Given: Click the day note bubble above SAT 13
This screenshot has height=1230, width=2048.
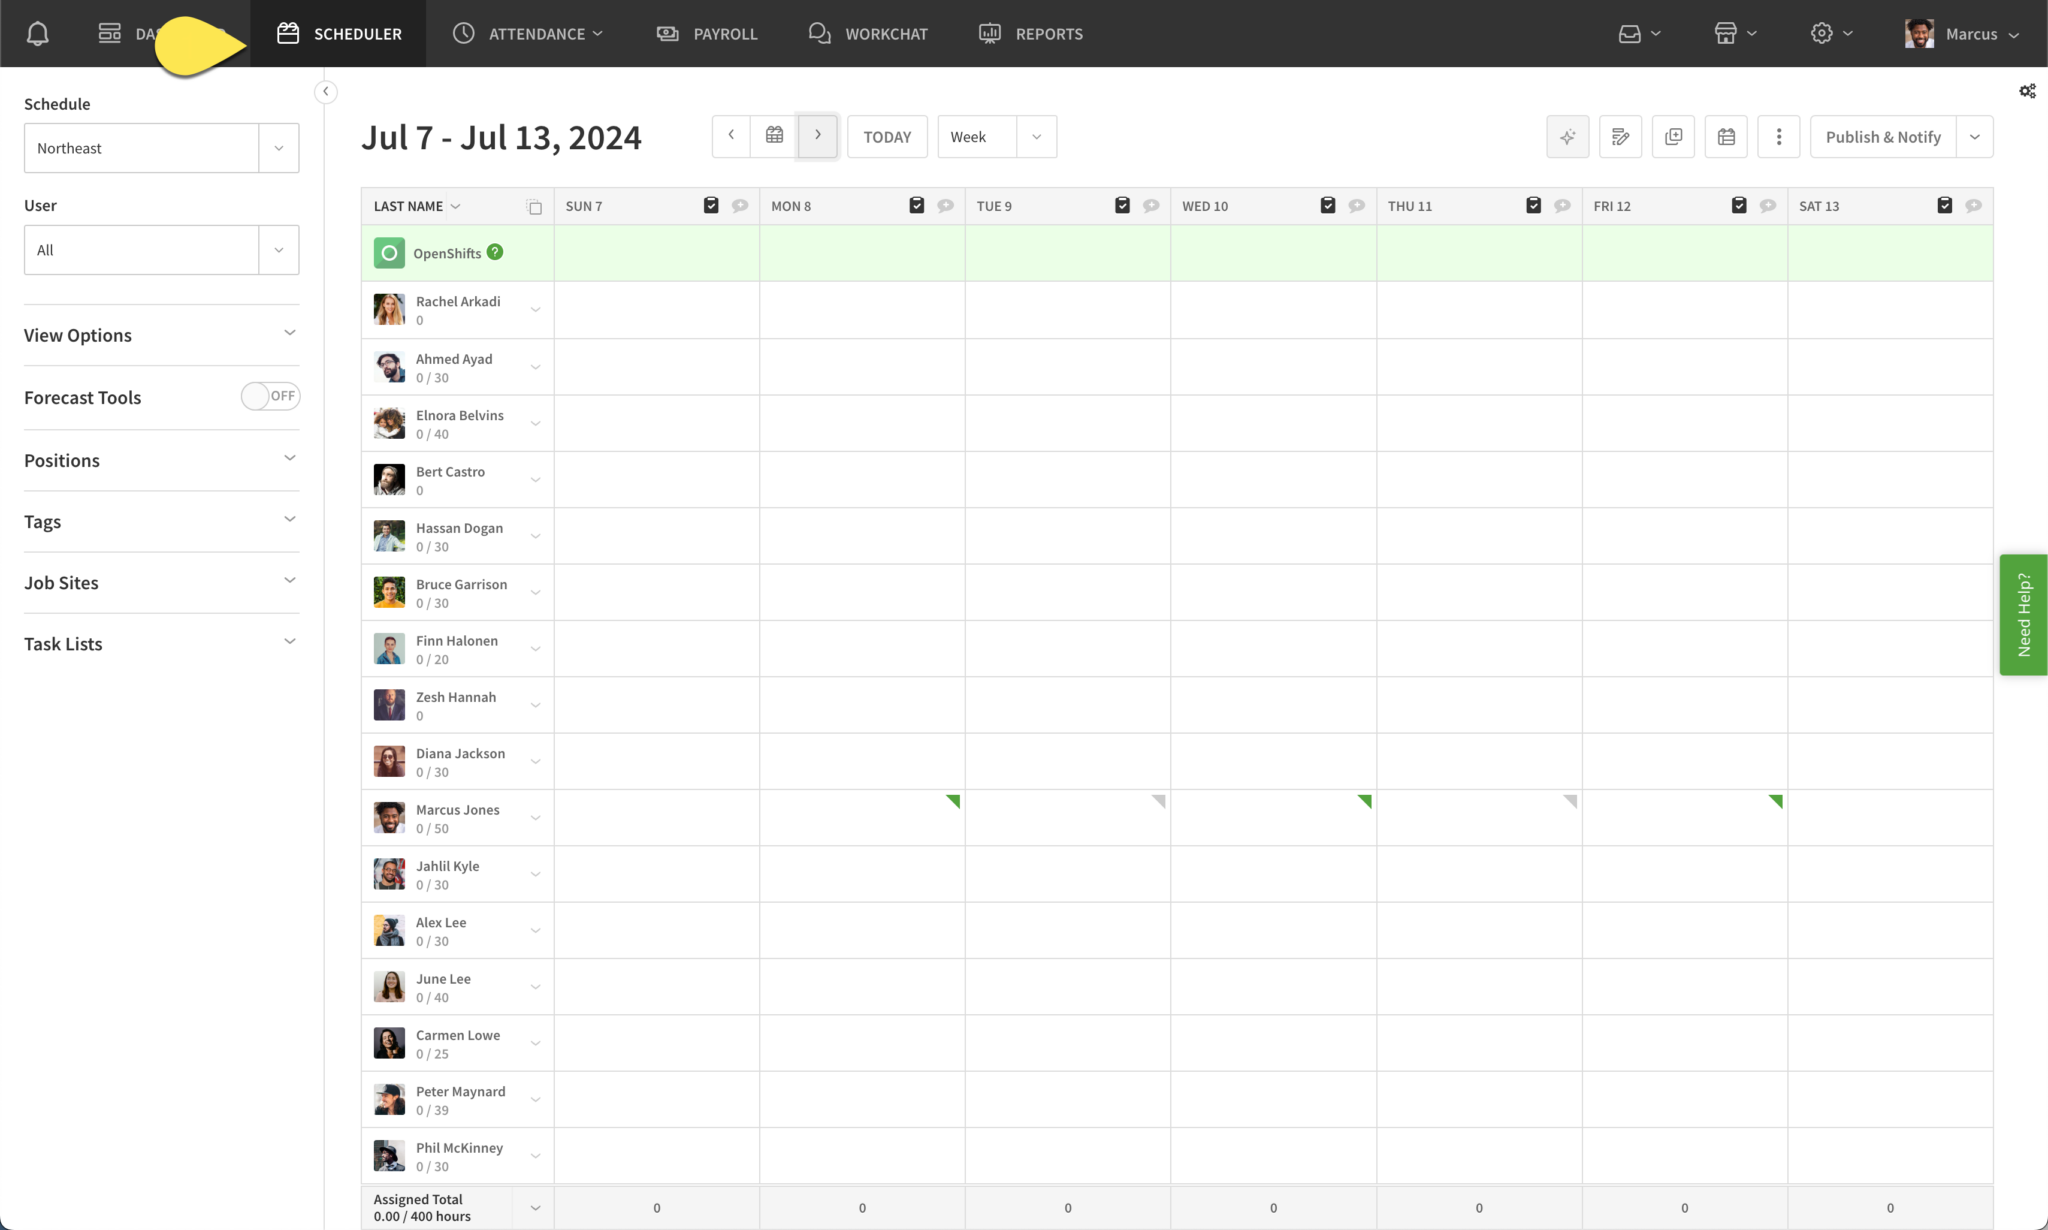Looking at the screenshot, I should pos(1972,205).
